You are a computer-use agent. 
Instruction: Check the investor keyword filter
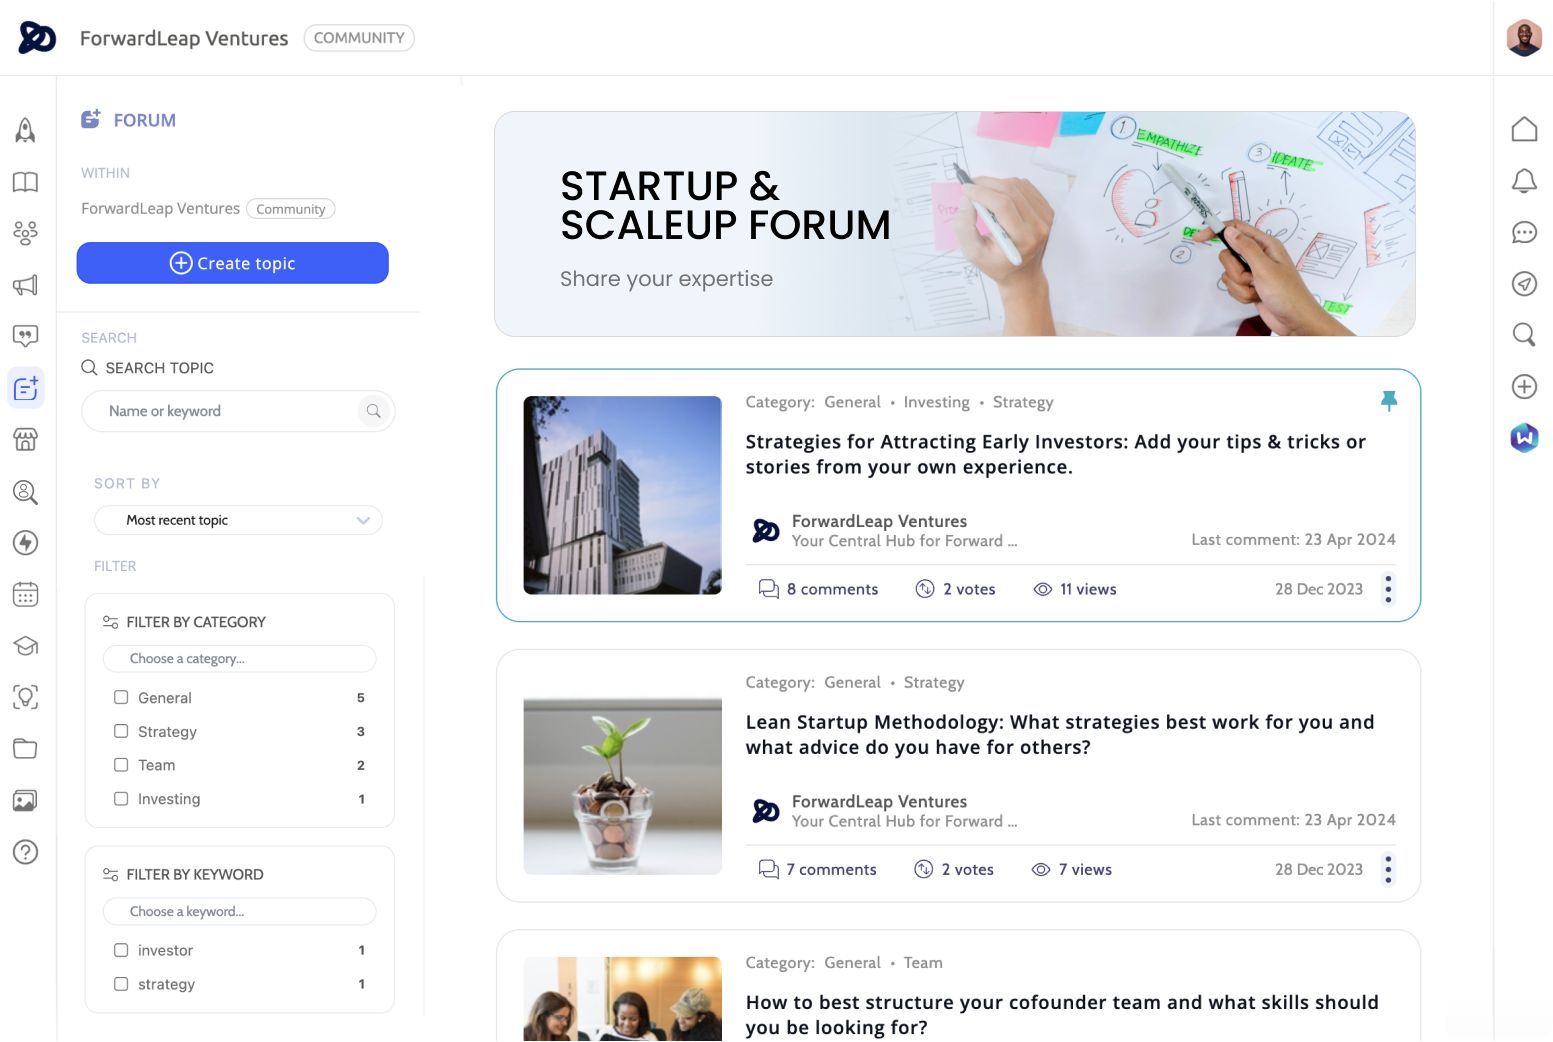click(121, 950)
